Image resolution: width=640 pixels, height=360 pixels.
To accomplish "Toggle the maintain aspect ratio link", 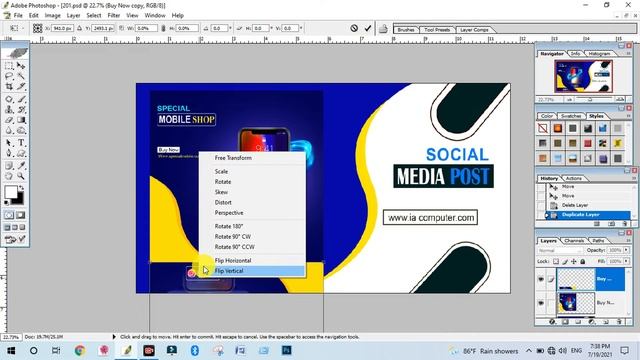I will point(163,28).
